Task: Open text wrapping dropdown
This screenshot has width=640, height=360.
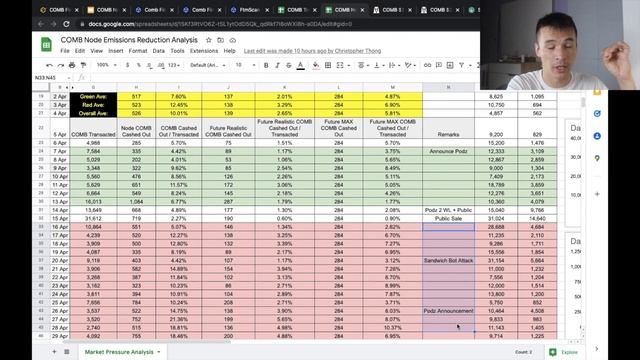Action: pyautogui.click(x=394, y=65)
